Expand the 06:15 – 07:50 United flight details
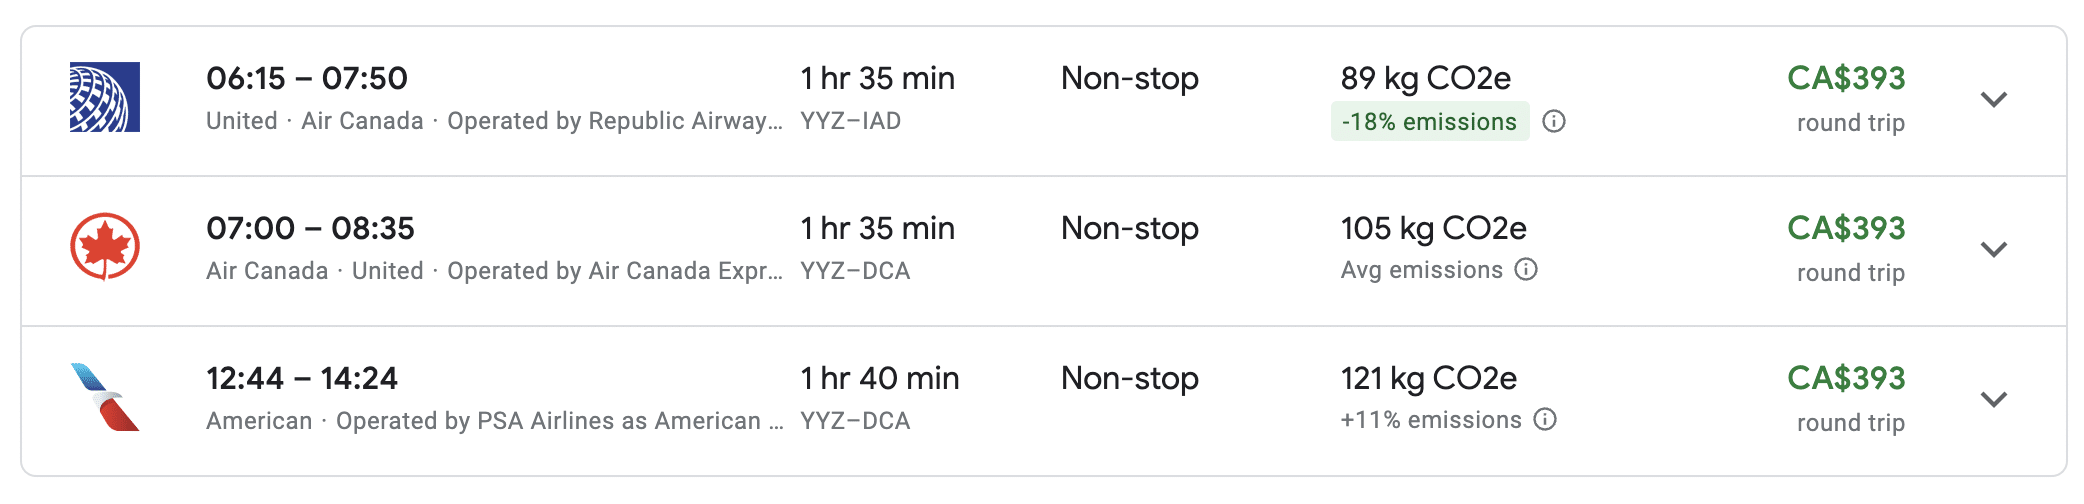The width and height of the screenshot is (2084, 504). pyautogui.click(x=1994, y=100)
